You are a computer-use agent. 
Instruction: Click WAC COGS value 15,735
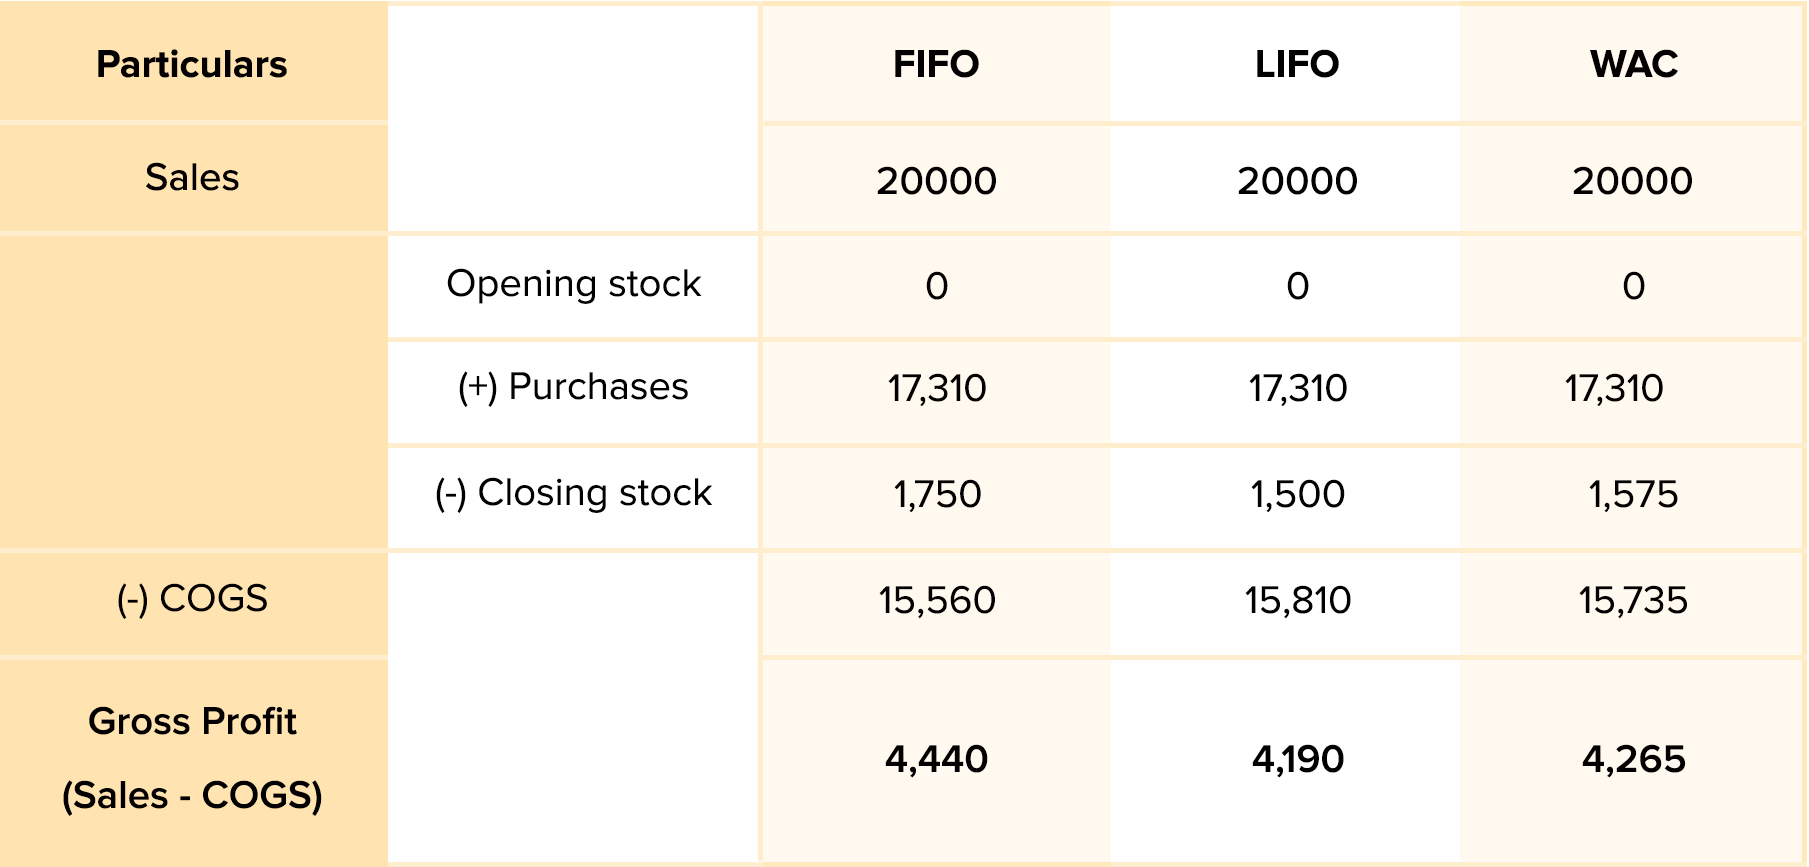pos(1633,601)
